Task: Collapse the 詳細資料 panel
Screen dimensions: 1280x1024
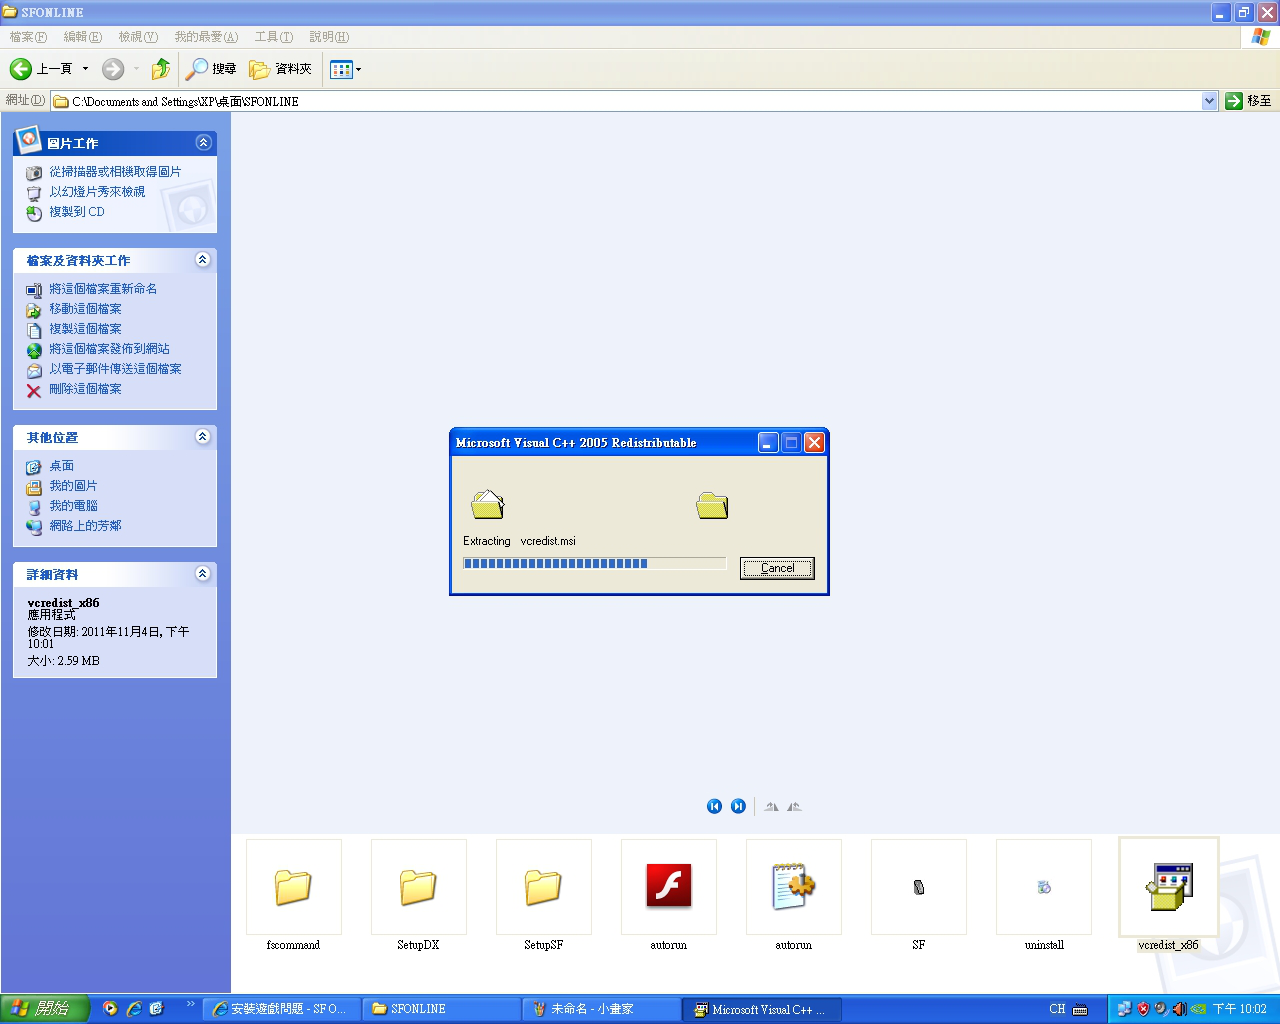Action: [x=203, y=574]
